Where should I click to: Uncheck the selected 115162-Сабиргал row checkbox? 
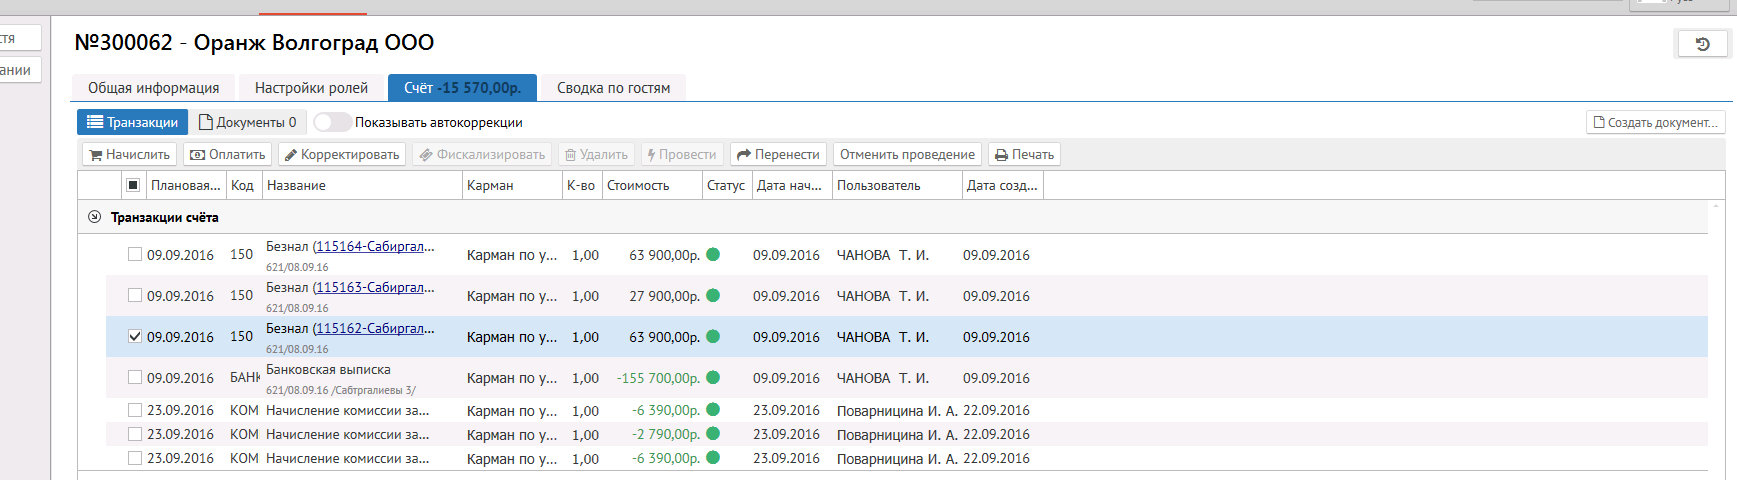click(x=135, y=337)
